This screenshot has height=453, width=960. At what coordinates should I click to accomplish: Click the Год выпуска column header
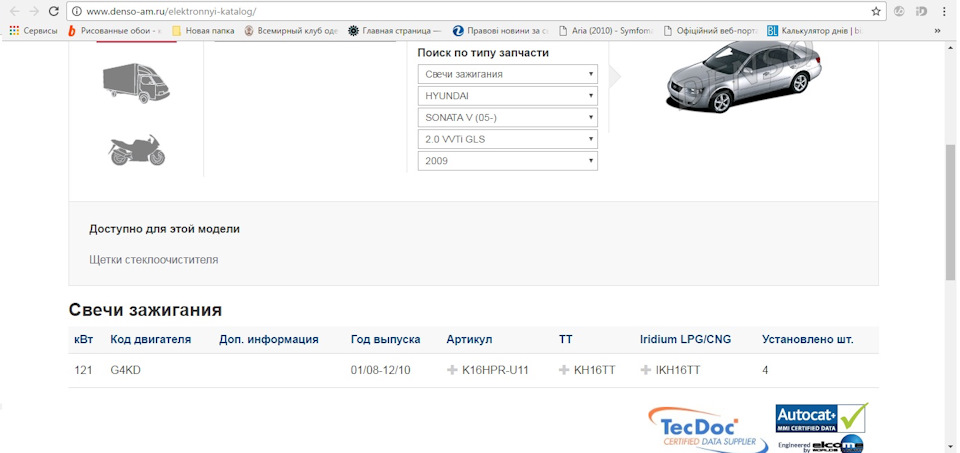click(385, 339)
